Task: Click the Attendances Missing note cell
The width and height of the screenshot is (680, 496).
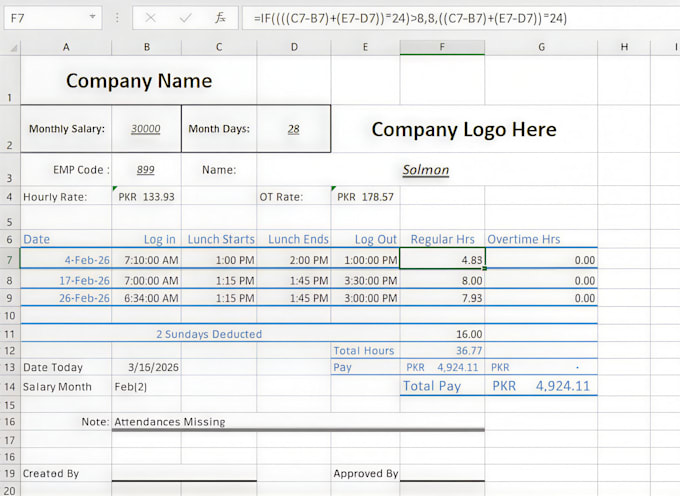Action: pos(298,421)
